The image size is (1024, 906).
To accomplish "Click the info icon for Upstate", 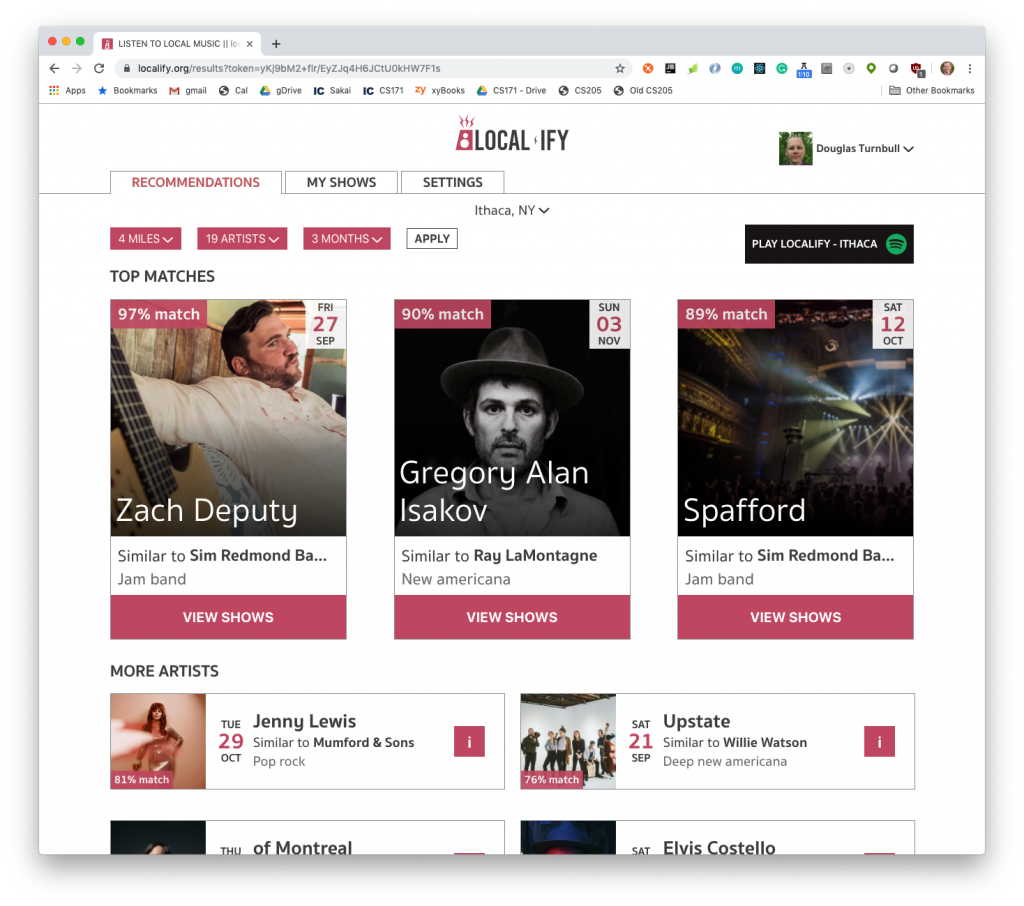I will [879, 741].
